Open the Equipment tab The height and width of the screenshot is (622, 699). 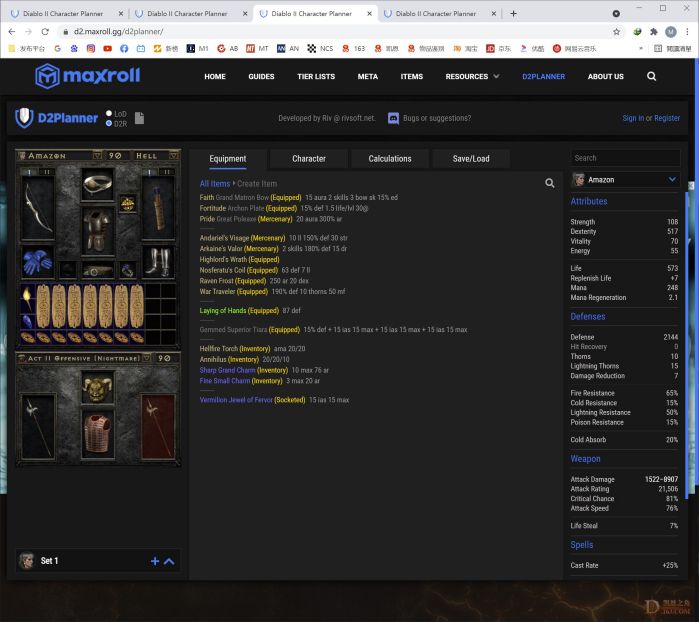(x=228, y=159)
